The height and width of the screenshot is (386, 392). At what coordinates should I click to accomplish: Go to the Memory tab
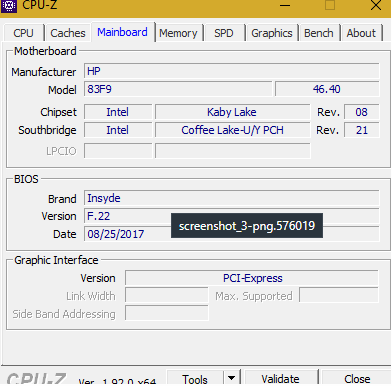click(178, 33)
